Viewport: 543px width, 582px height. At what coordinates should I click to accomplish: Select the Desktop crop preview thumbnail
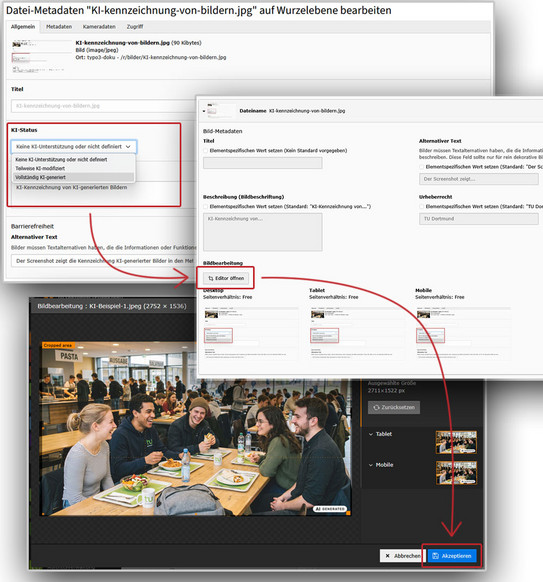pos(251,334)
